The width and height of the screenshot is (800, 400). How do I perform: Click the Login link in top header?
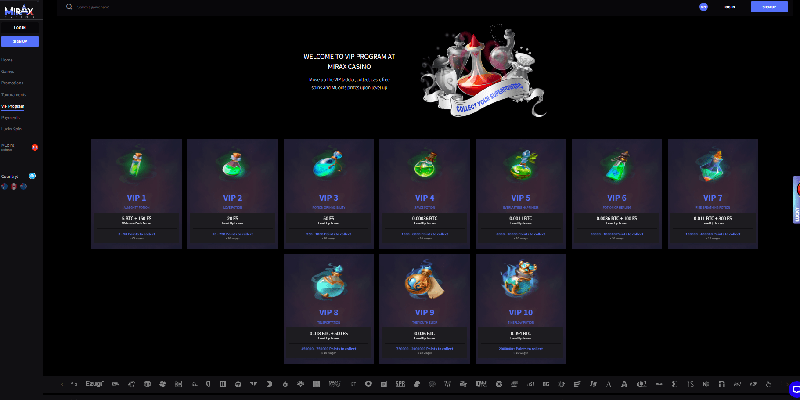pos(729,6)
